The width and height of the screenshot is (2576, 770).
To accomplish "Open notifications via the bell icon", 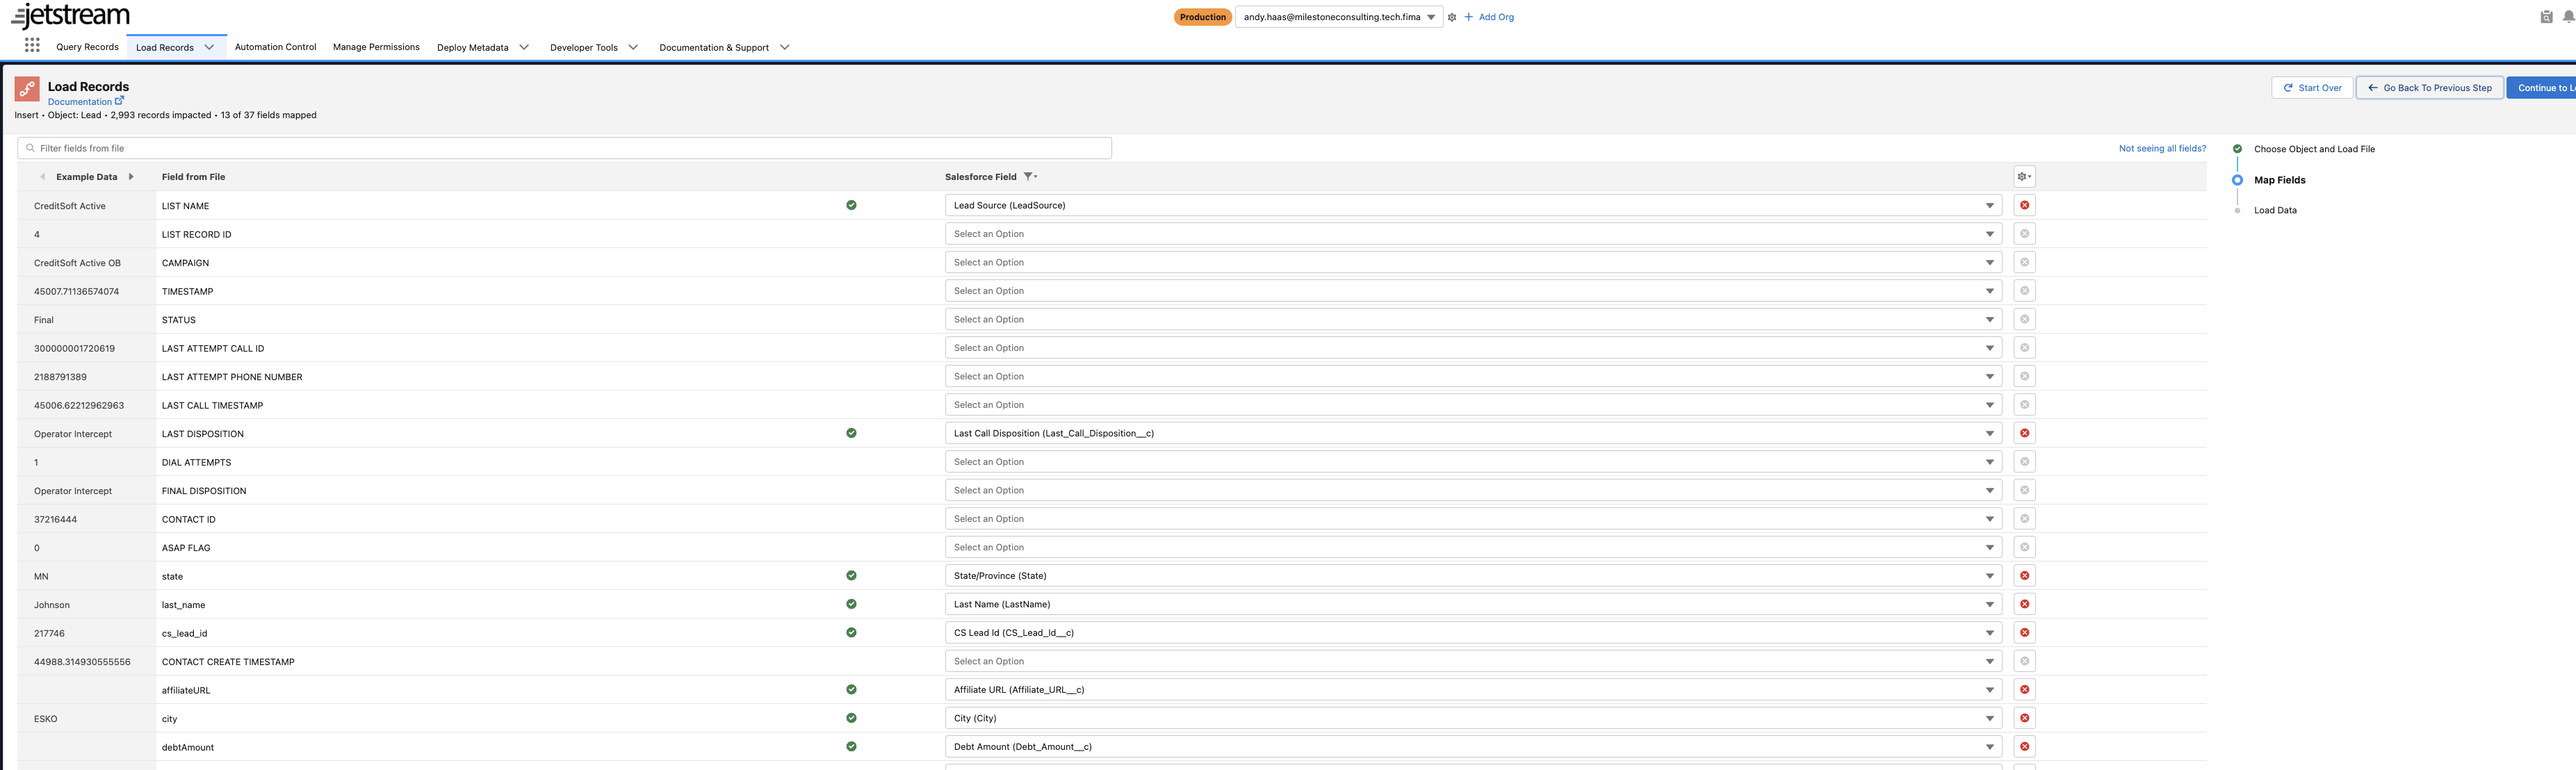I will click(2566, 16).
